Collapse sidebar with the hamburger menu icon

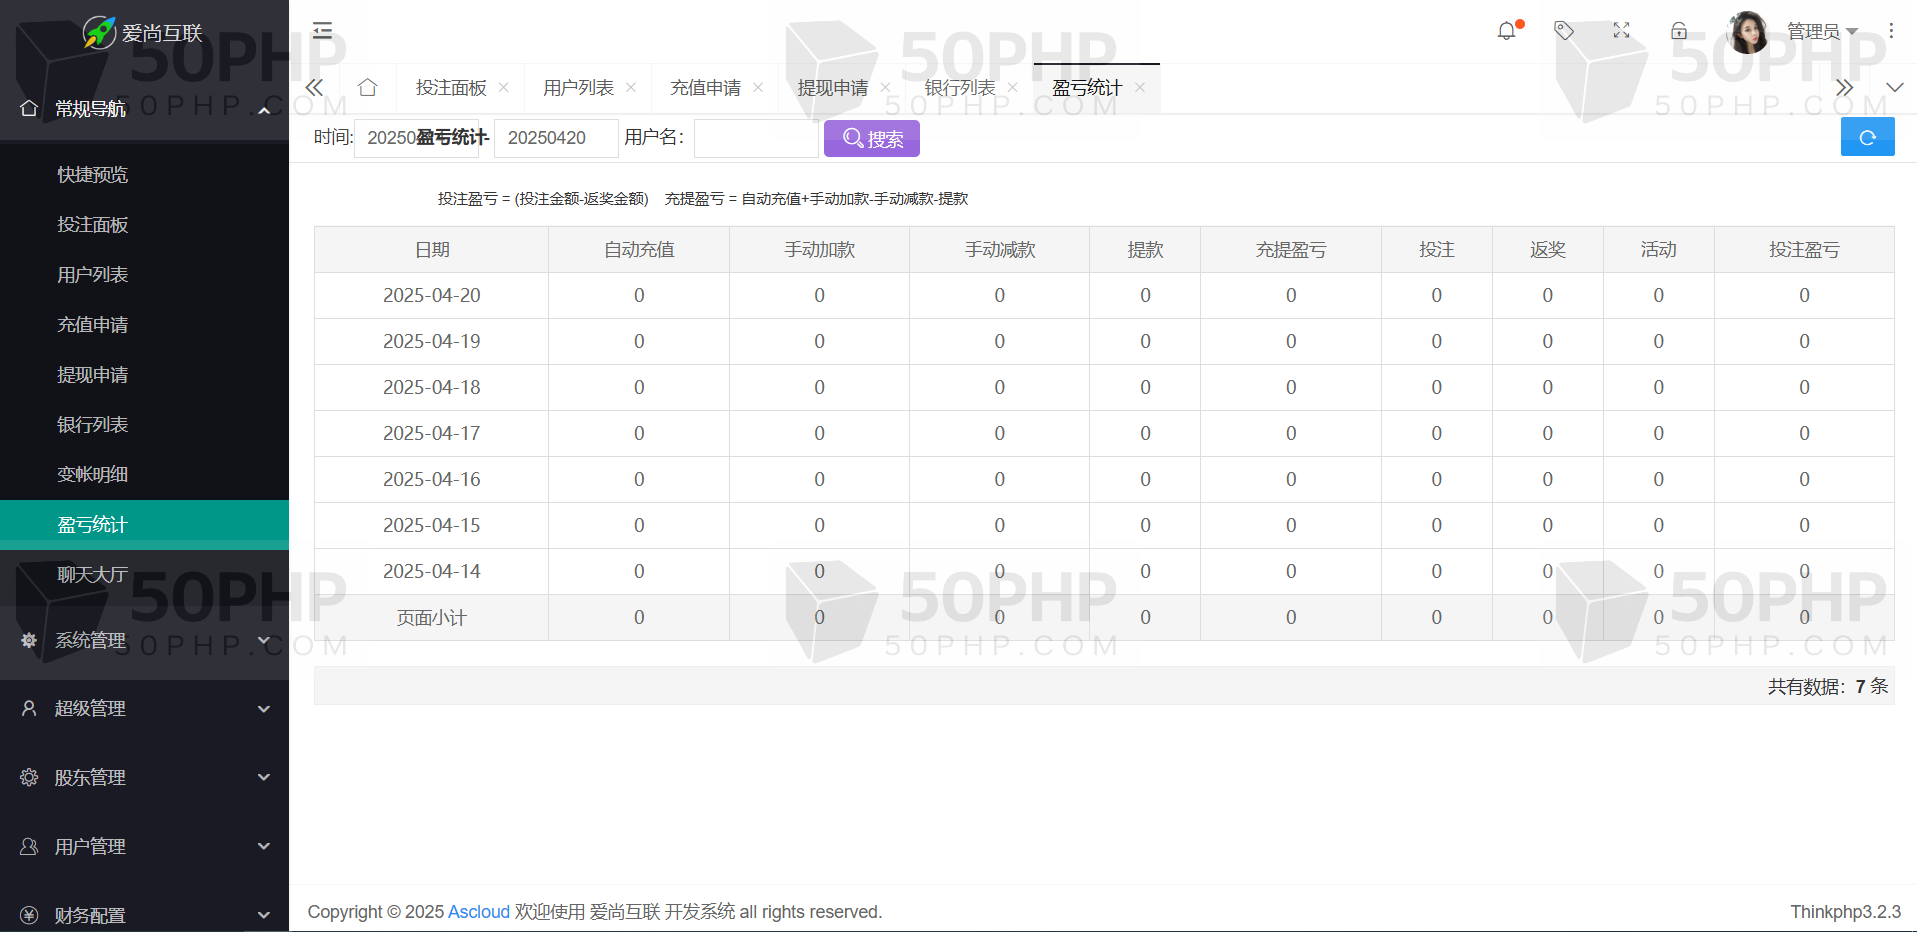[x=322, y=31]
